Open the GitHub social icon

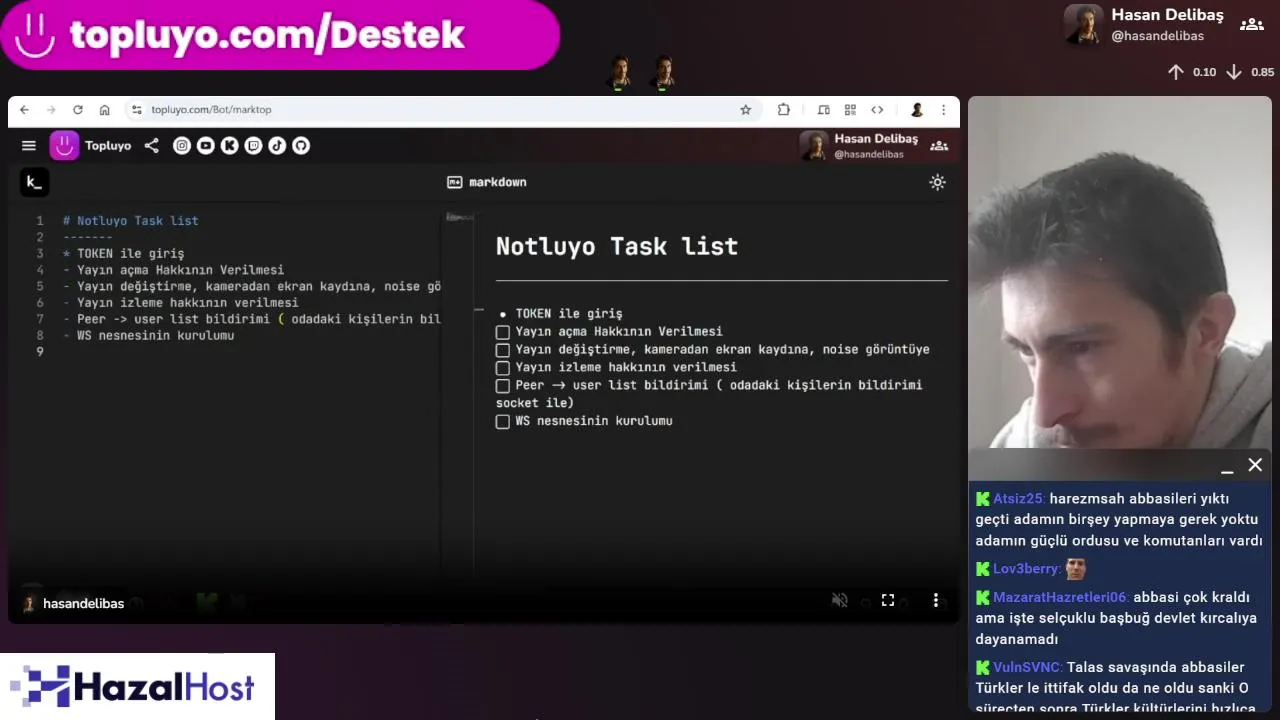pos(301,146)
